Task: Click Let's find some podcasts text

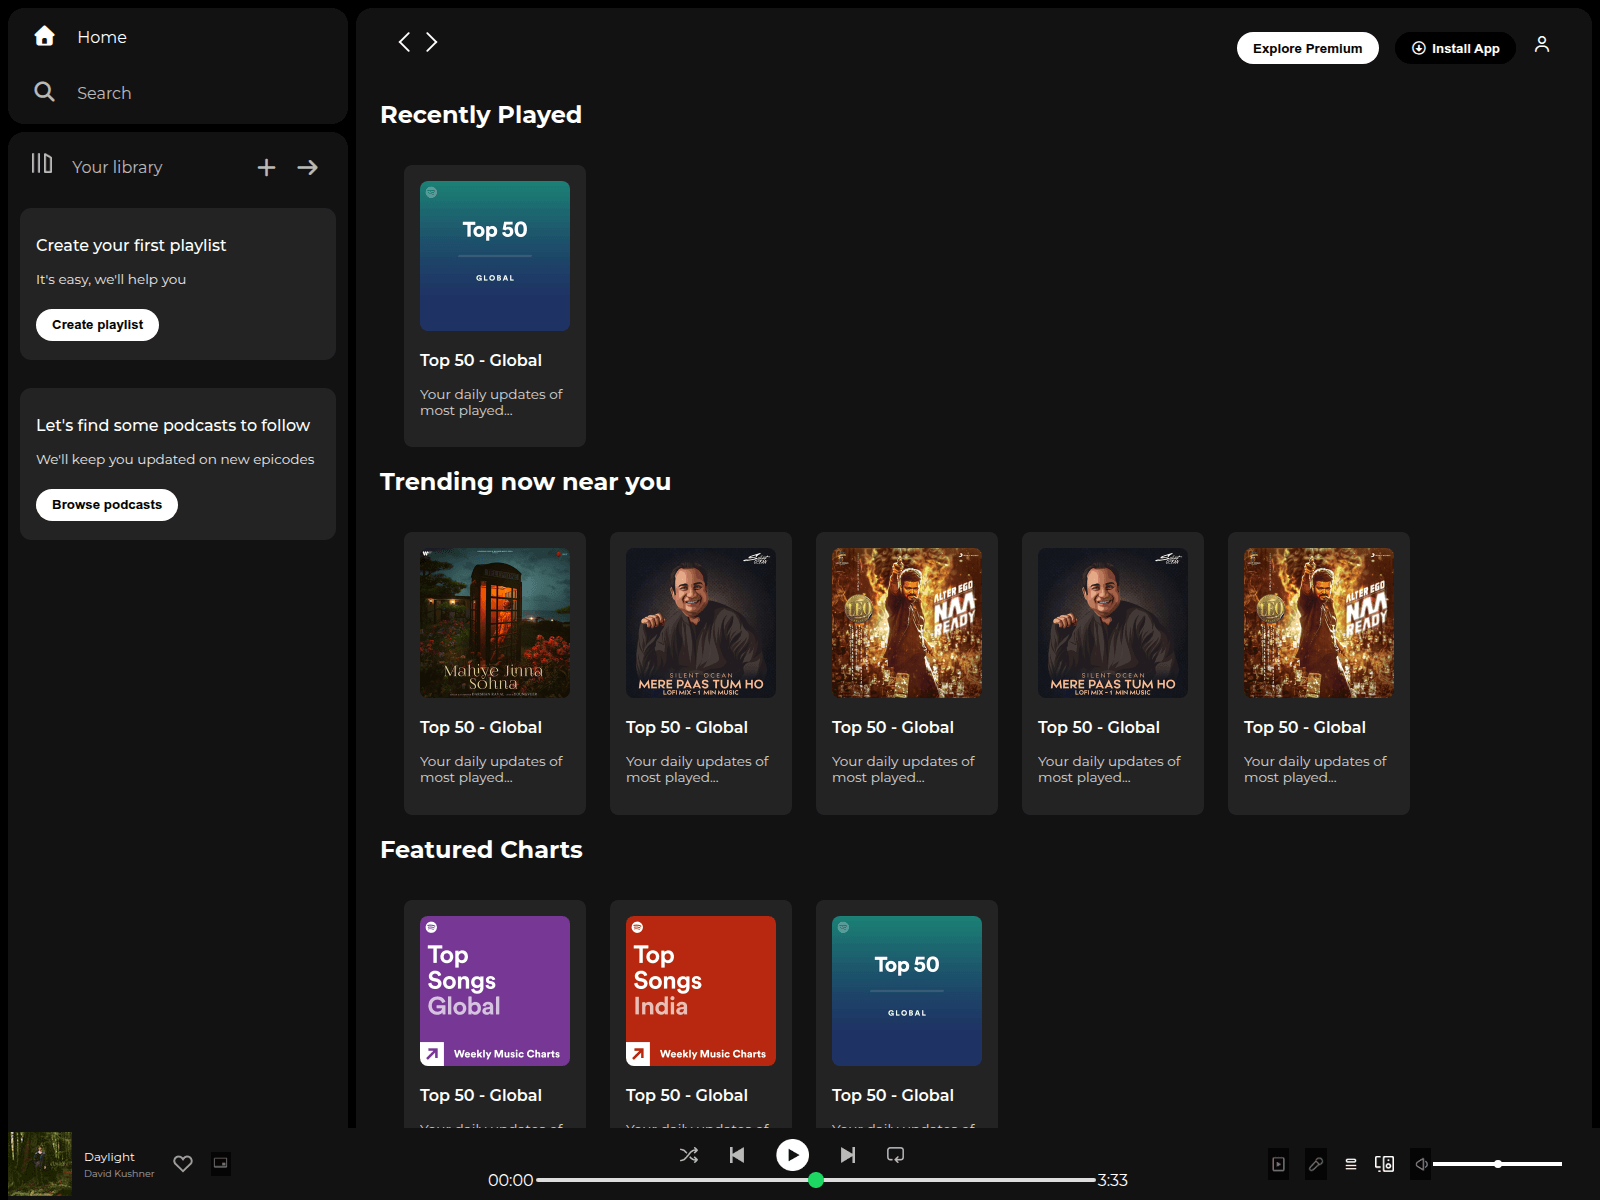Action: pos(173,425)
